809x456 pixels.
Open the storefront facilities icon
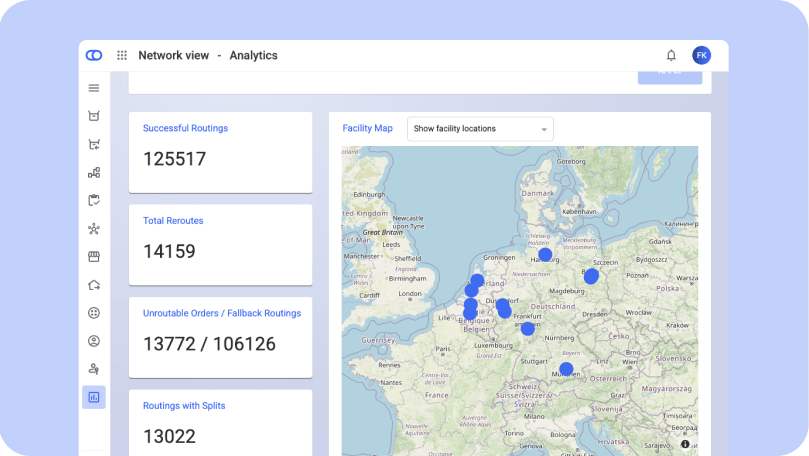(94, 256)
